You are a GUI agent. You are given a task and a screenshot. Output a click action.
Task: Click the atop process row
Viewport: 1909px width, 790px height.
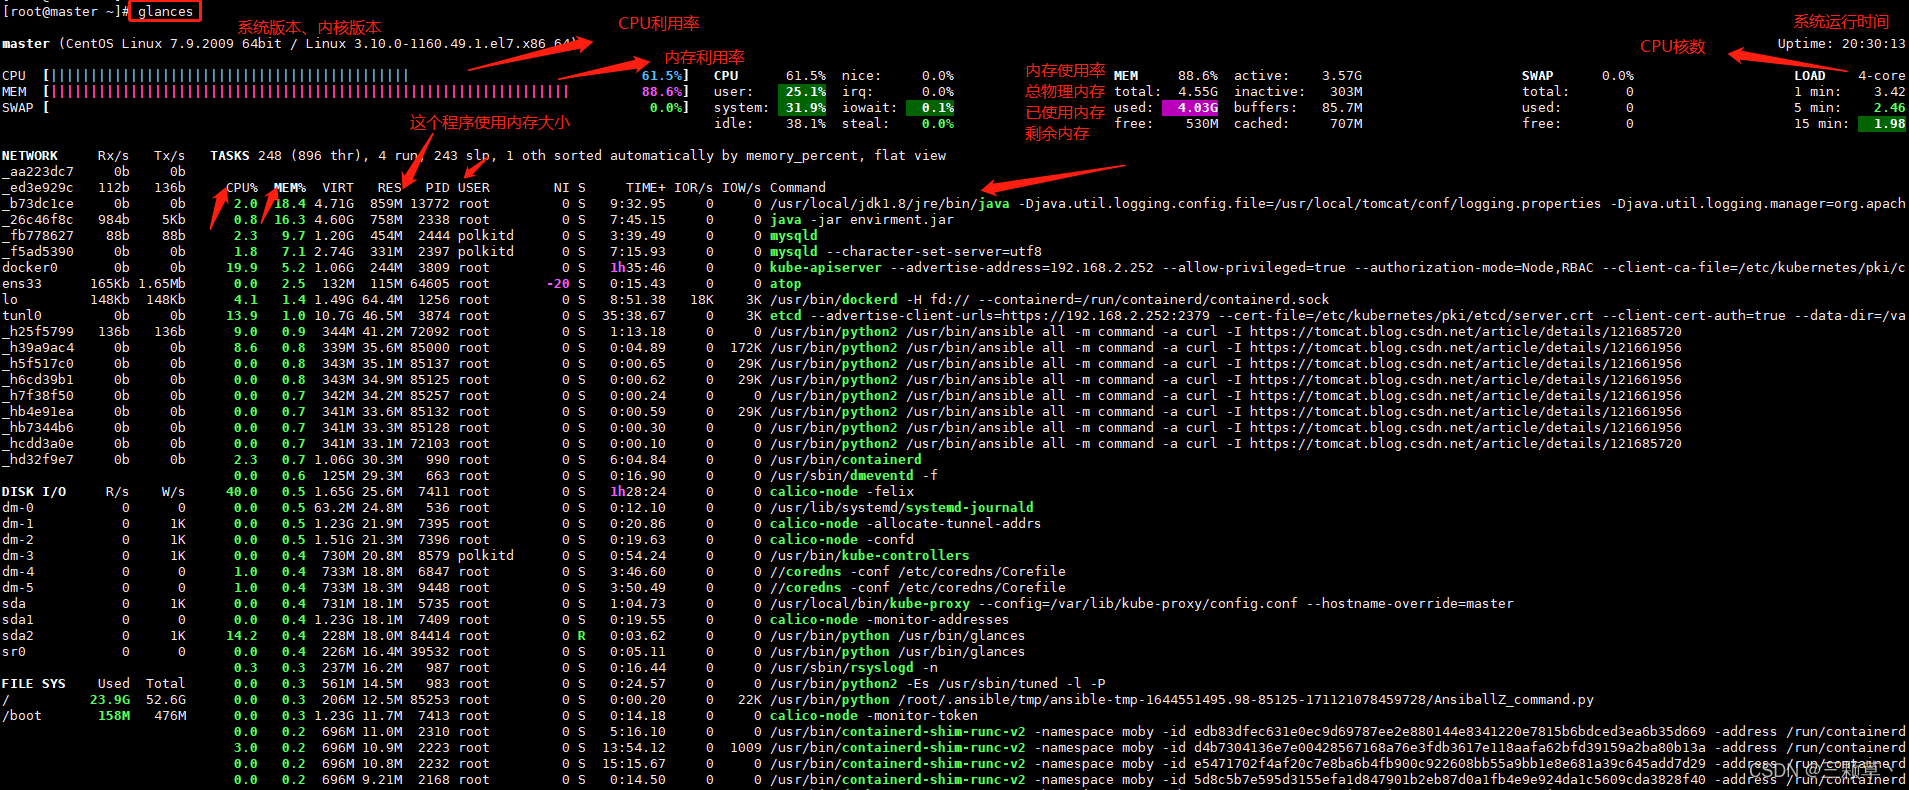(514, 283)
